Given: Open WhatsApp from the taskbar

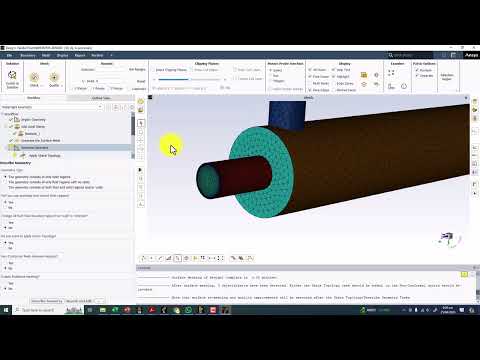Looking at the screenshot, I should pos(188,310).
